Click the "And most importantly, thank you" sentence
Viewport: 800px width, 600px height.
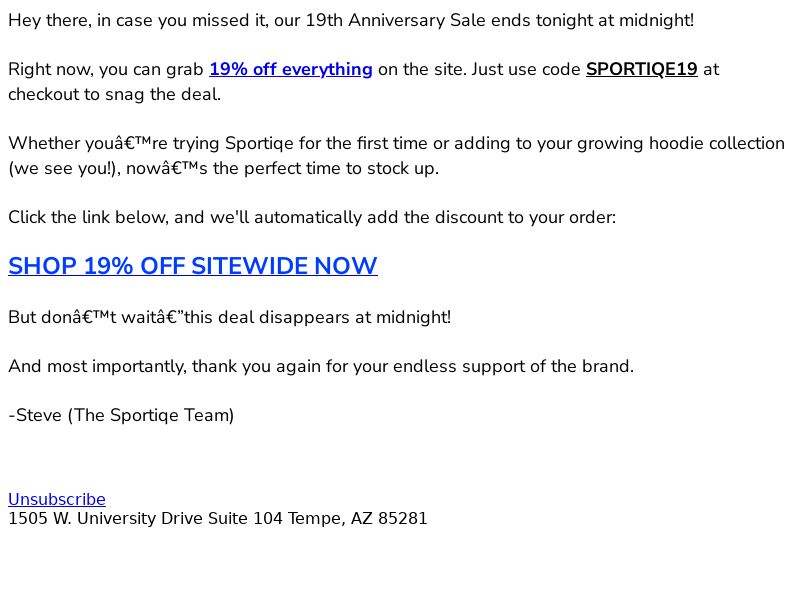tap(321, 366)
